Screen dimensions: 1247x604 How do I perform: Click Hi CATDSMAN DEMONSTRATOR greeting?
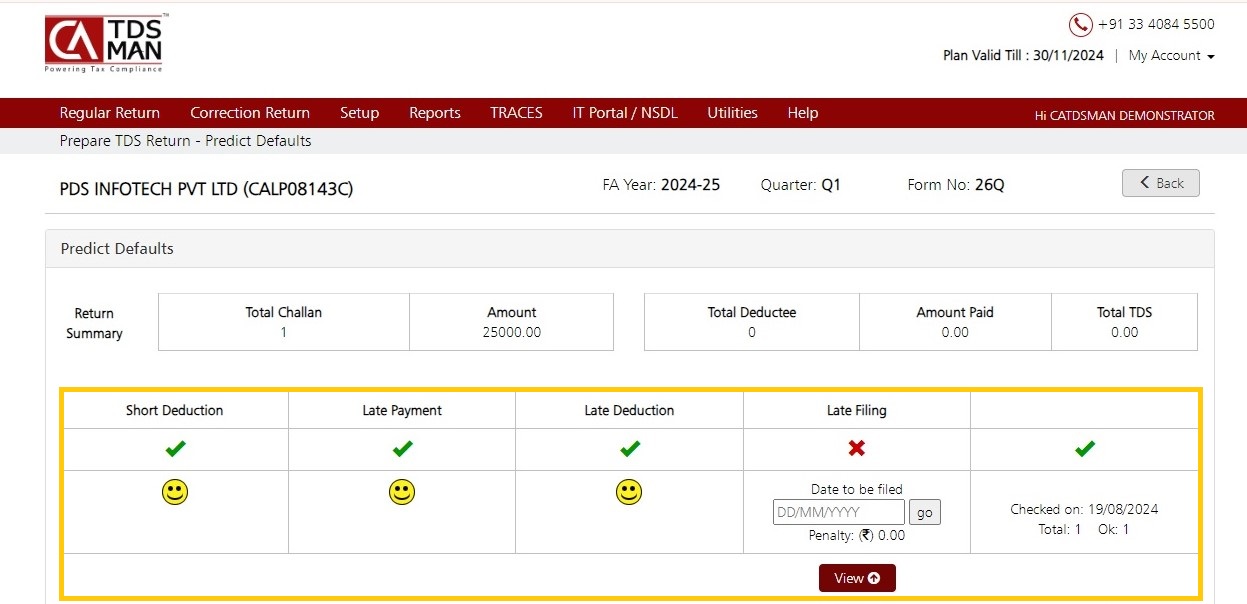tap(1125, 115)
